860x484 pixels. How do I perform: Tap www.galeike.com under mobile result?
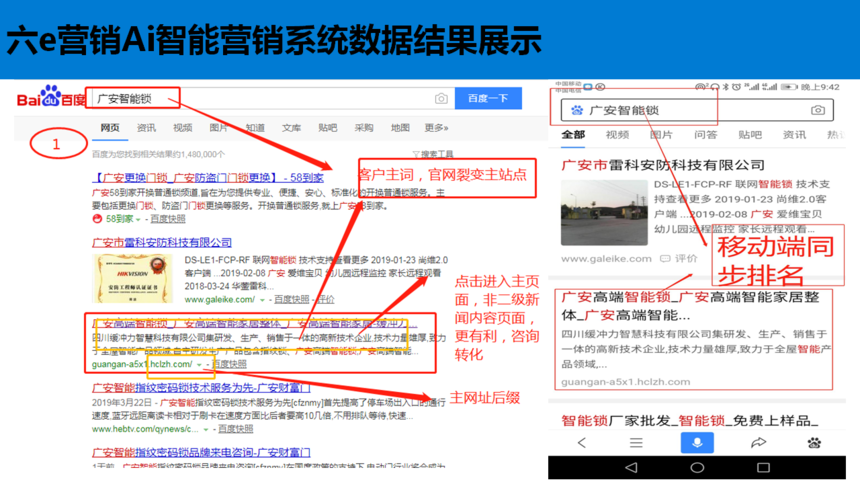click(606, 258)
